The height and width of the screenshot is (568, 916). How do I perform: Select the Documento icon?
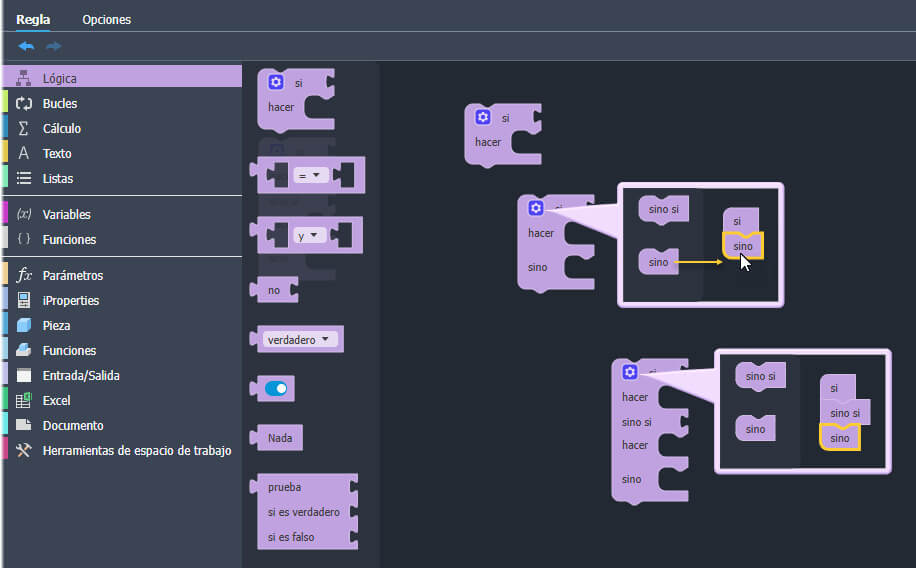click(23, 425)
